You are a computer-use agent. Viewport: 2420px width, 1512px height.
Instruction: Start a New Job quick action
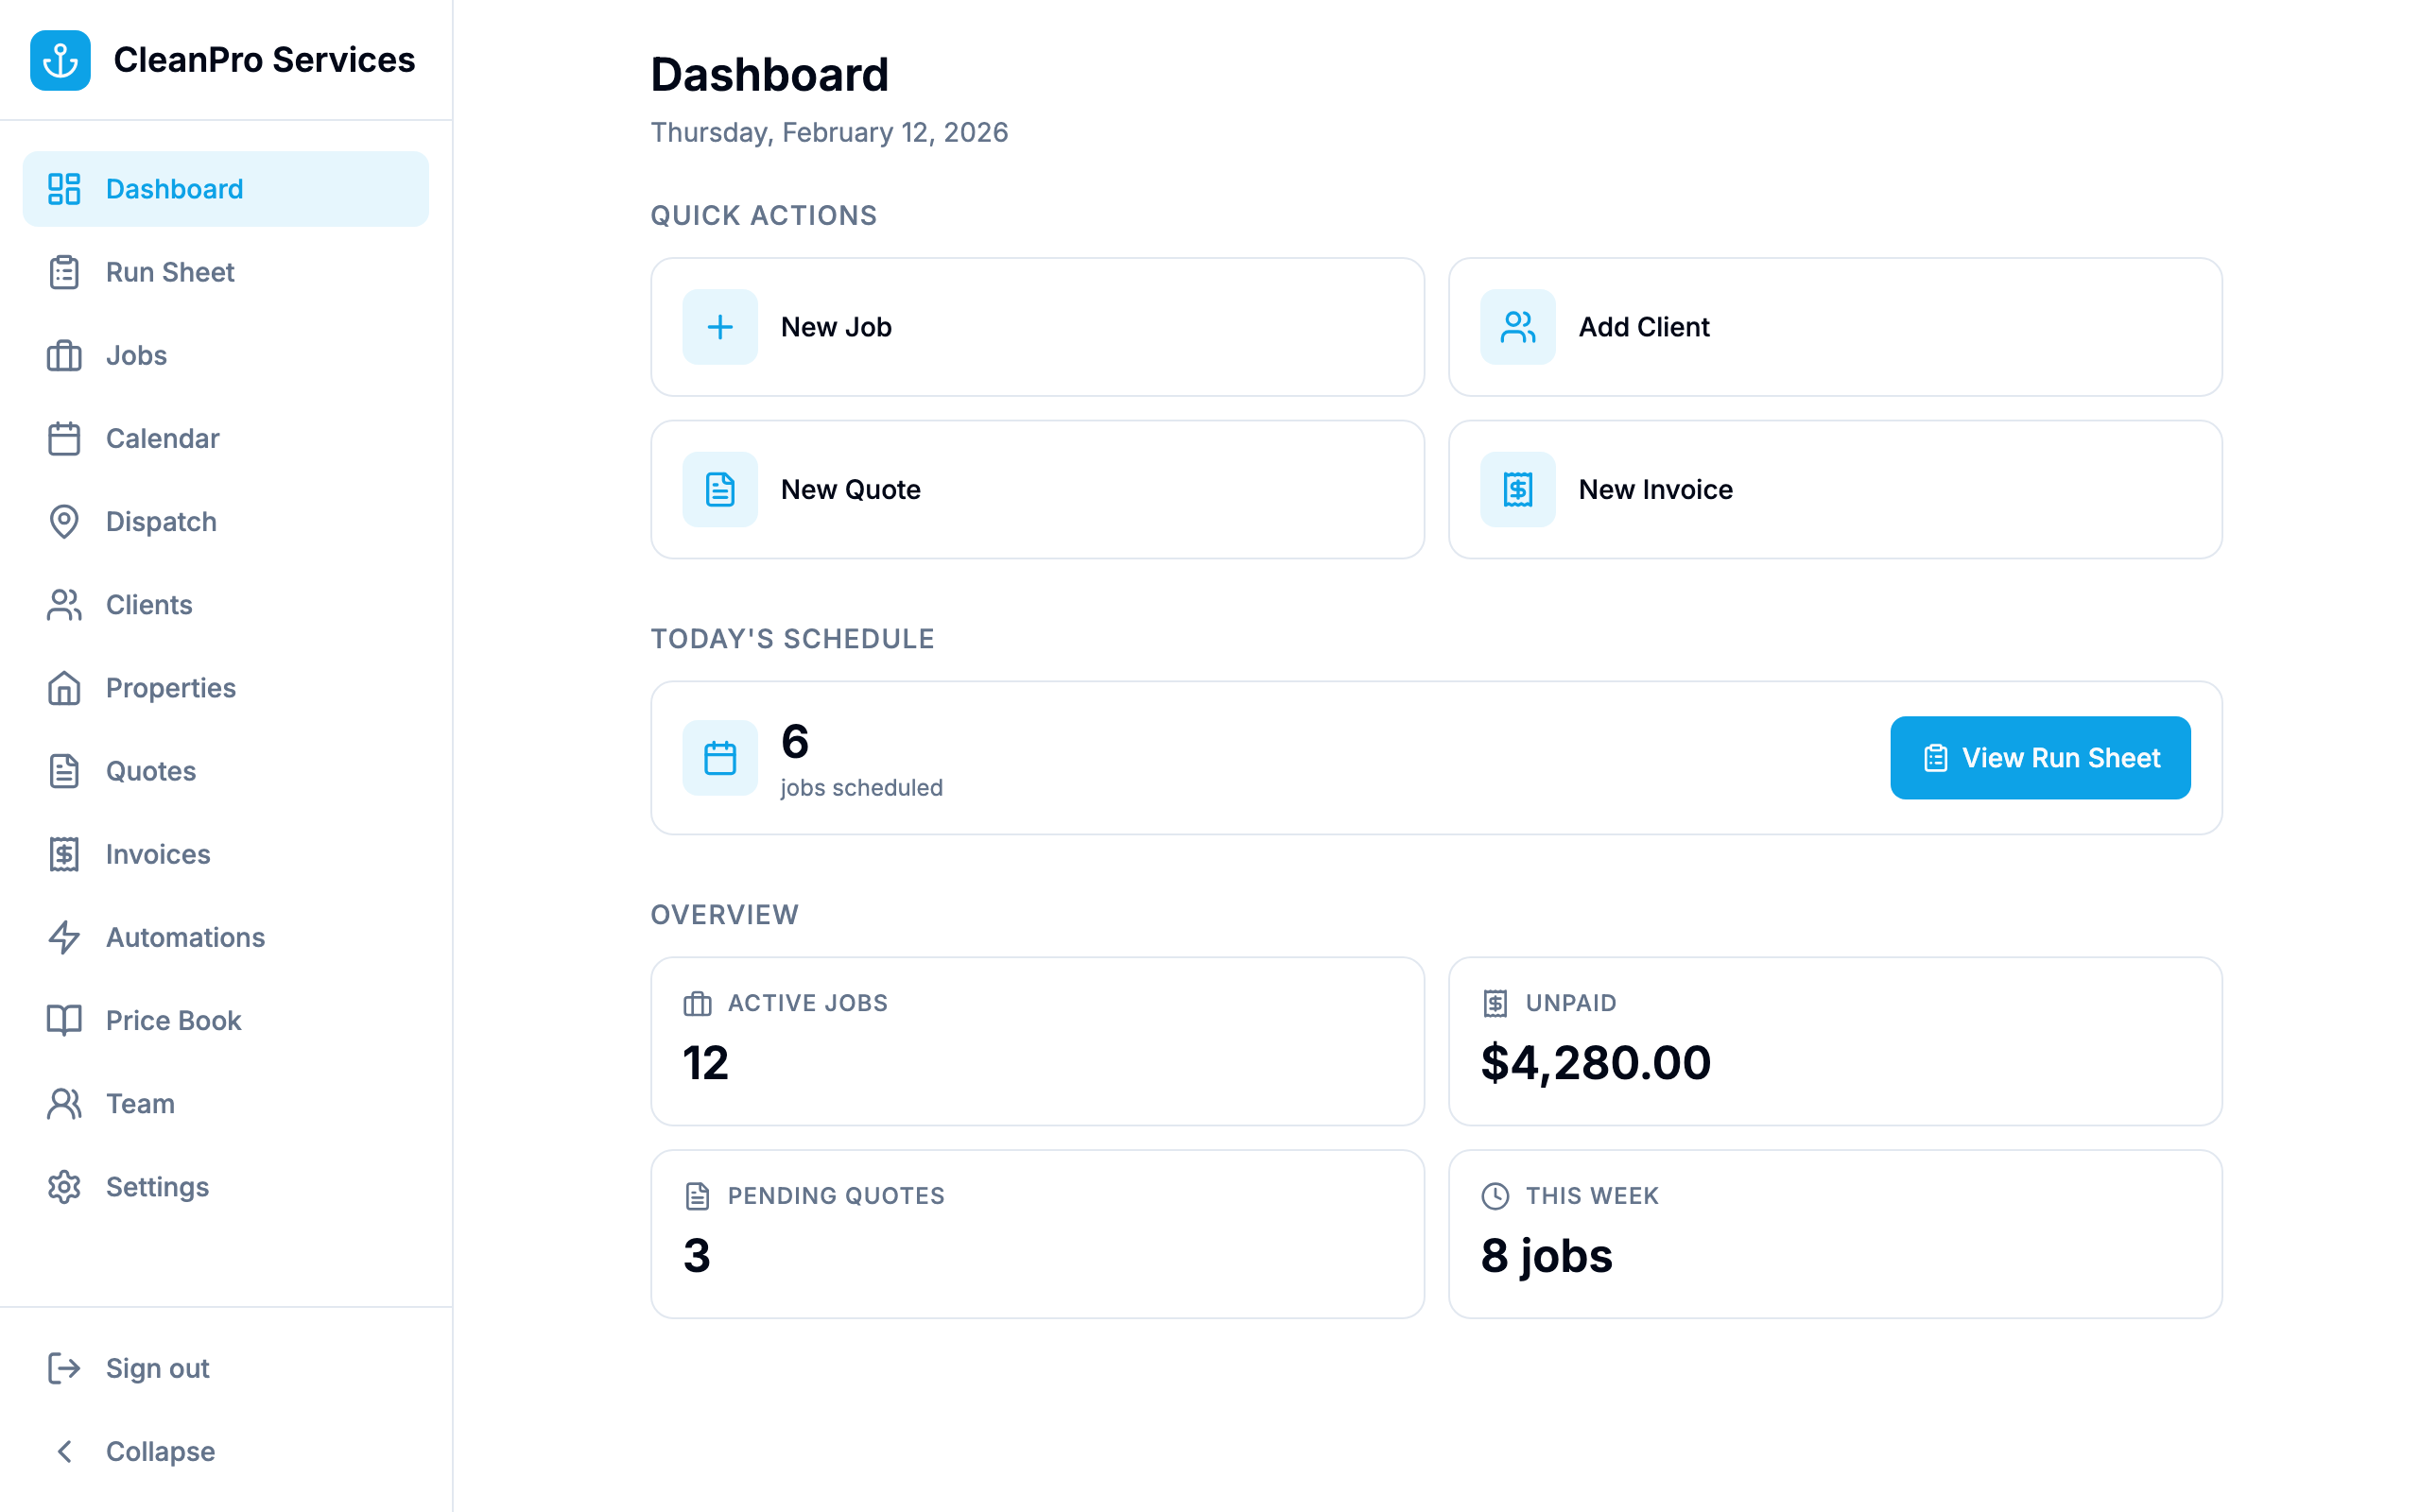[x=1037, y=327]
